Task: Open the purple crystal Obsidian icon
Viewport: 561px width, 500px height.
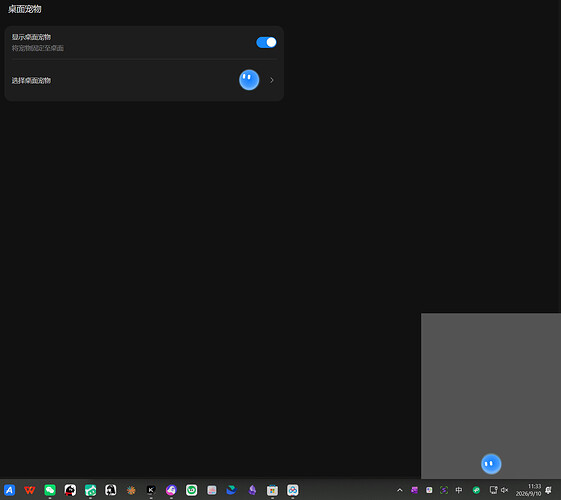Action: coord(252,490)
